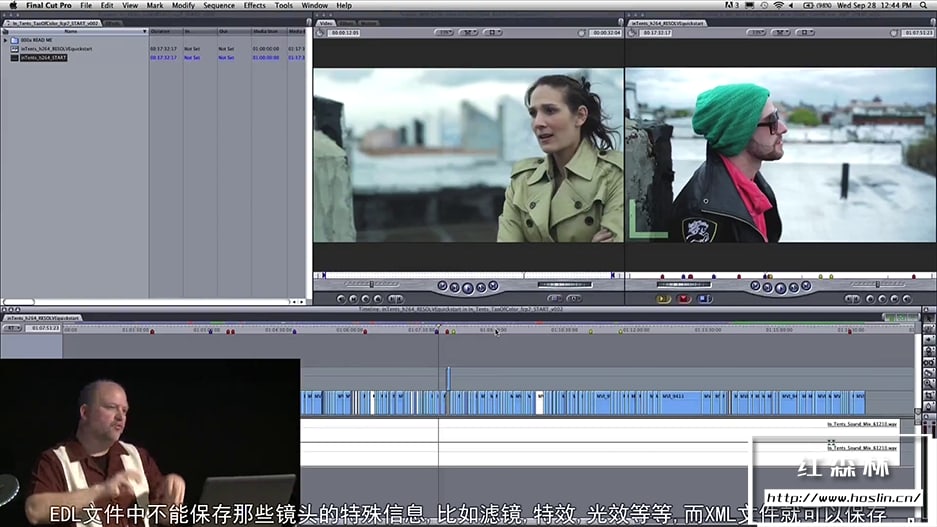Click the blue Replace edit button
The height and width of the screenshot is (527, 937).
tap(705, 299)
